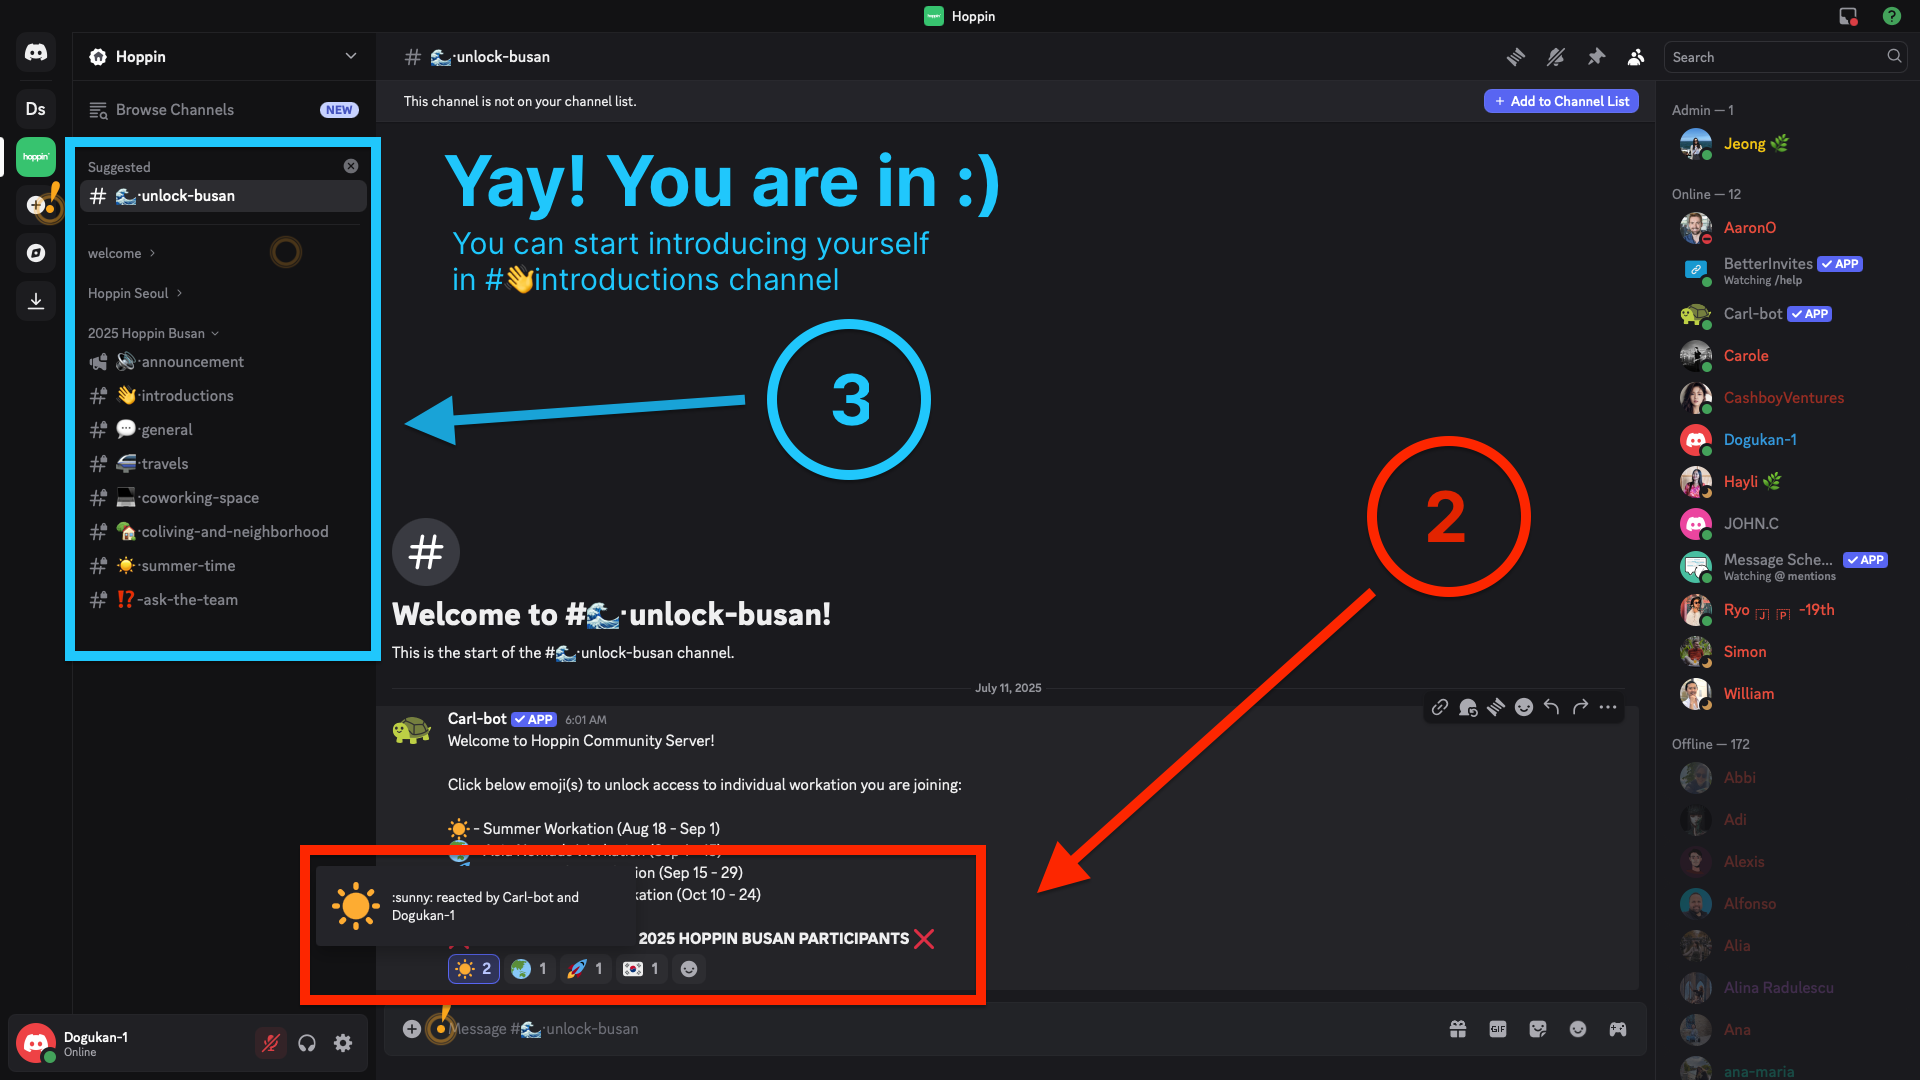Viewport: 1920px width, 1080px height.
Task: Open the summer-time channel
Action: tap(223, 566)
